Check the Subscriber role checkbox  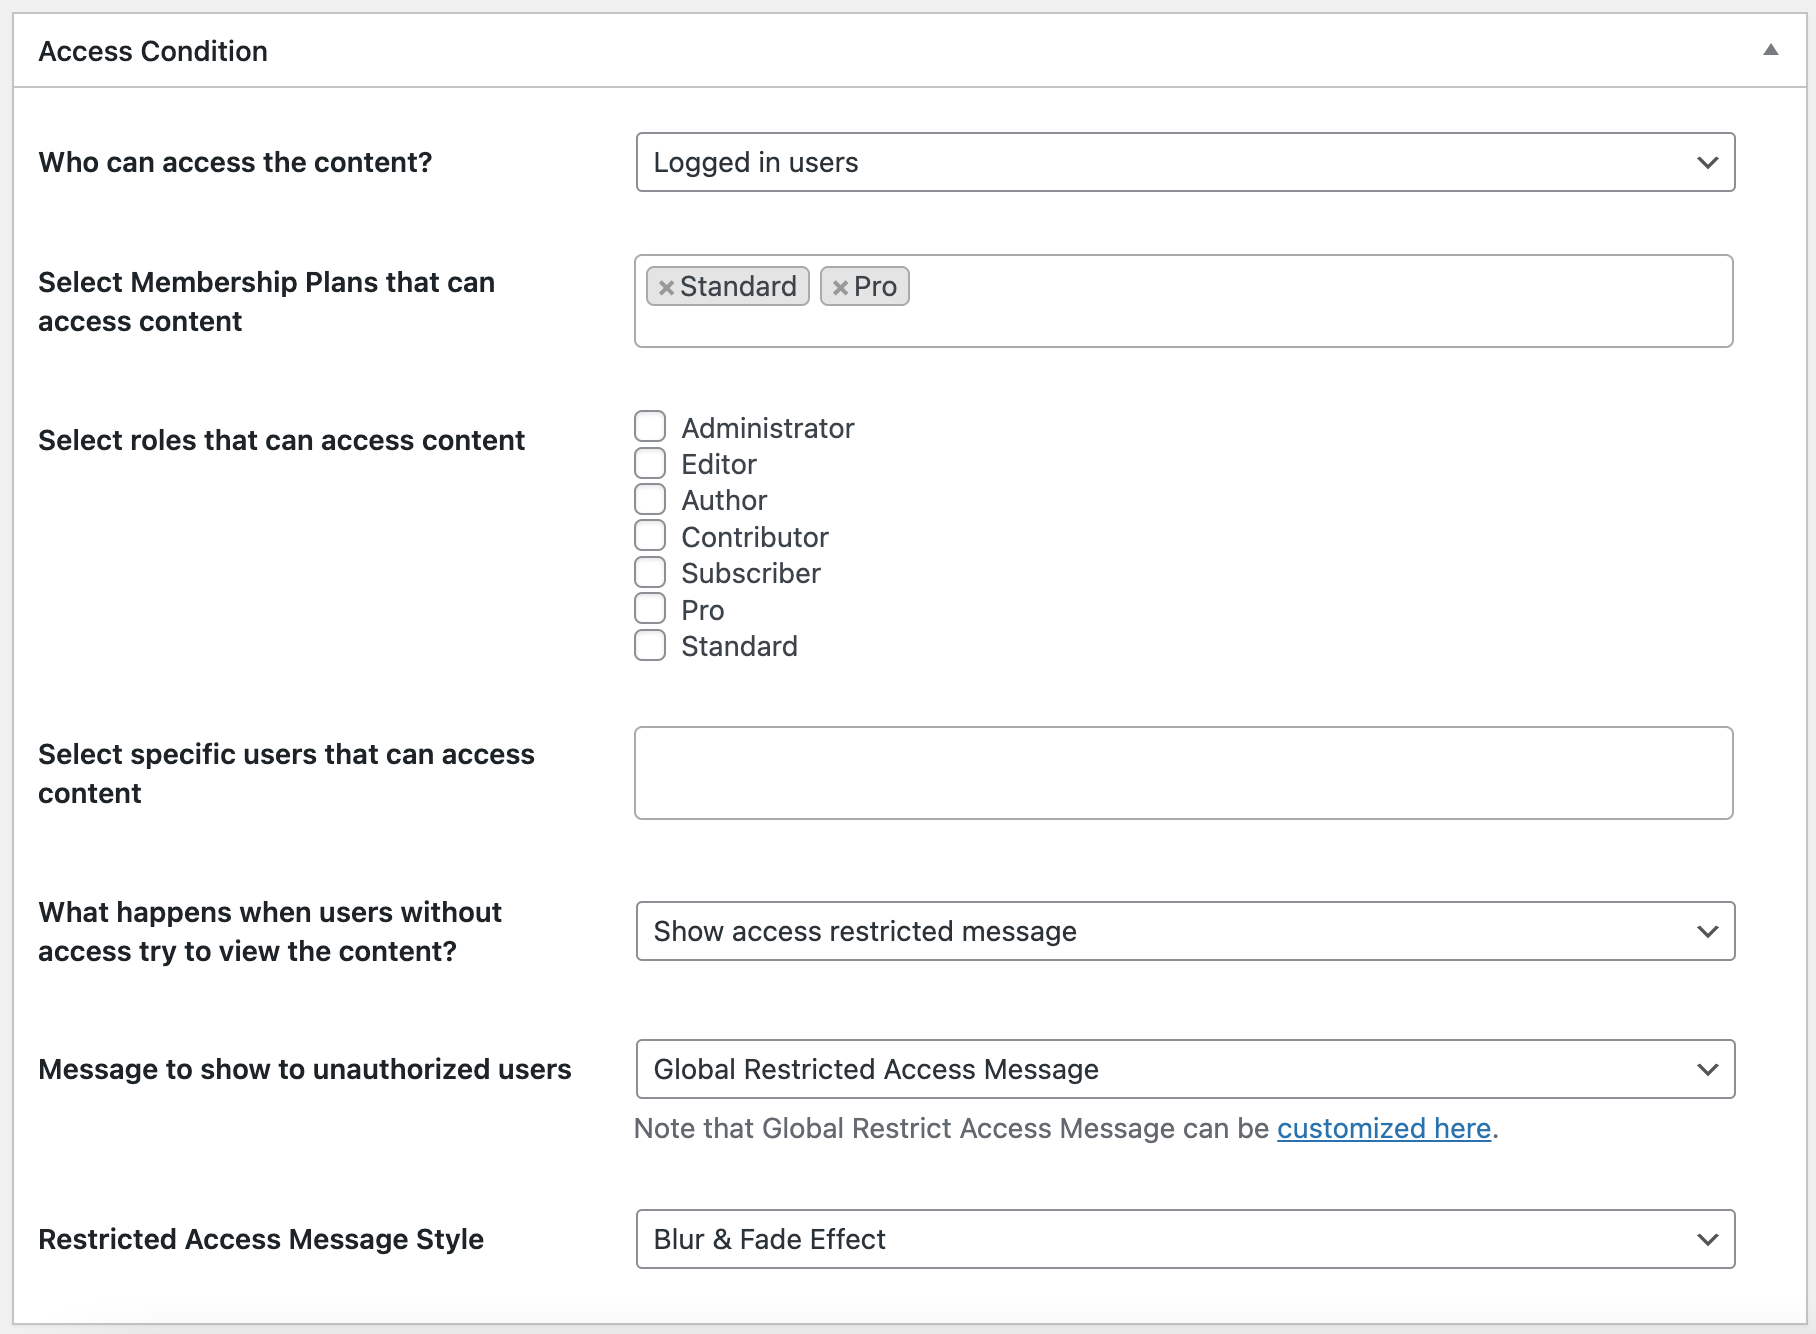[x=650, y=572]
